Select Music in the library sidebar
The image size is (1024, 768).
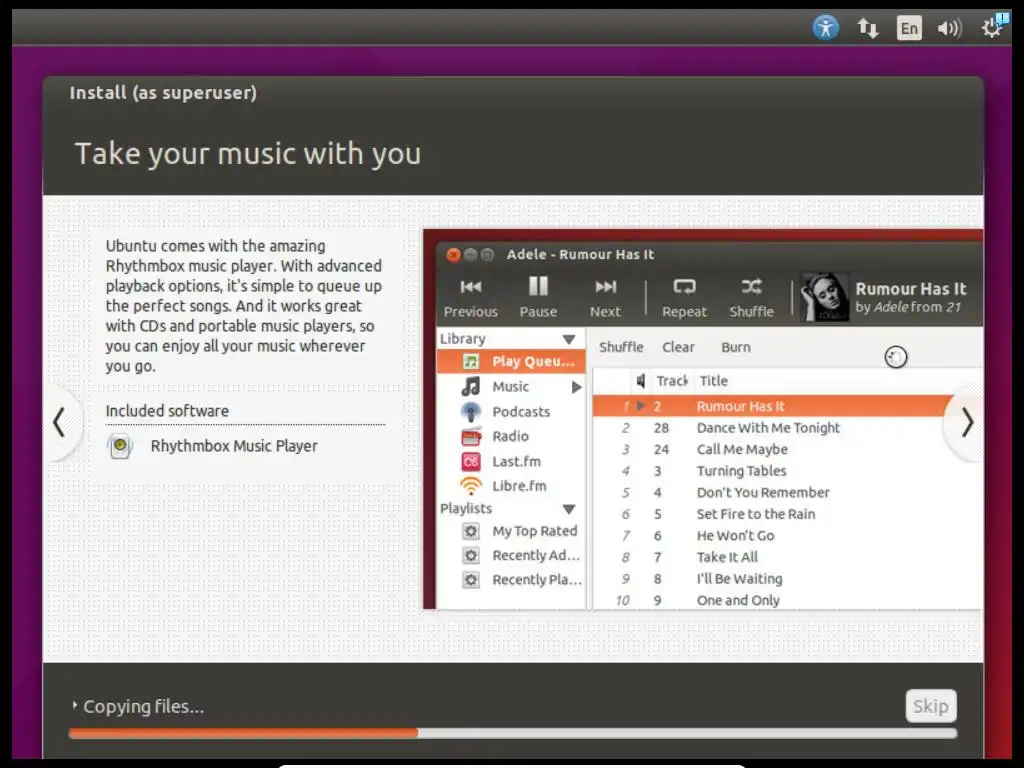point(511,387)
